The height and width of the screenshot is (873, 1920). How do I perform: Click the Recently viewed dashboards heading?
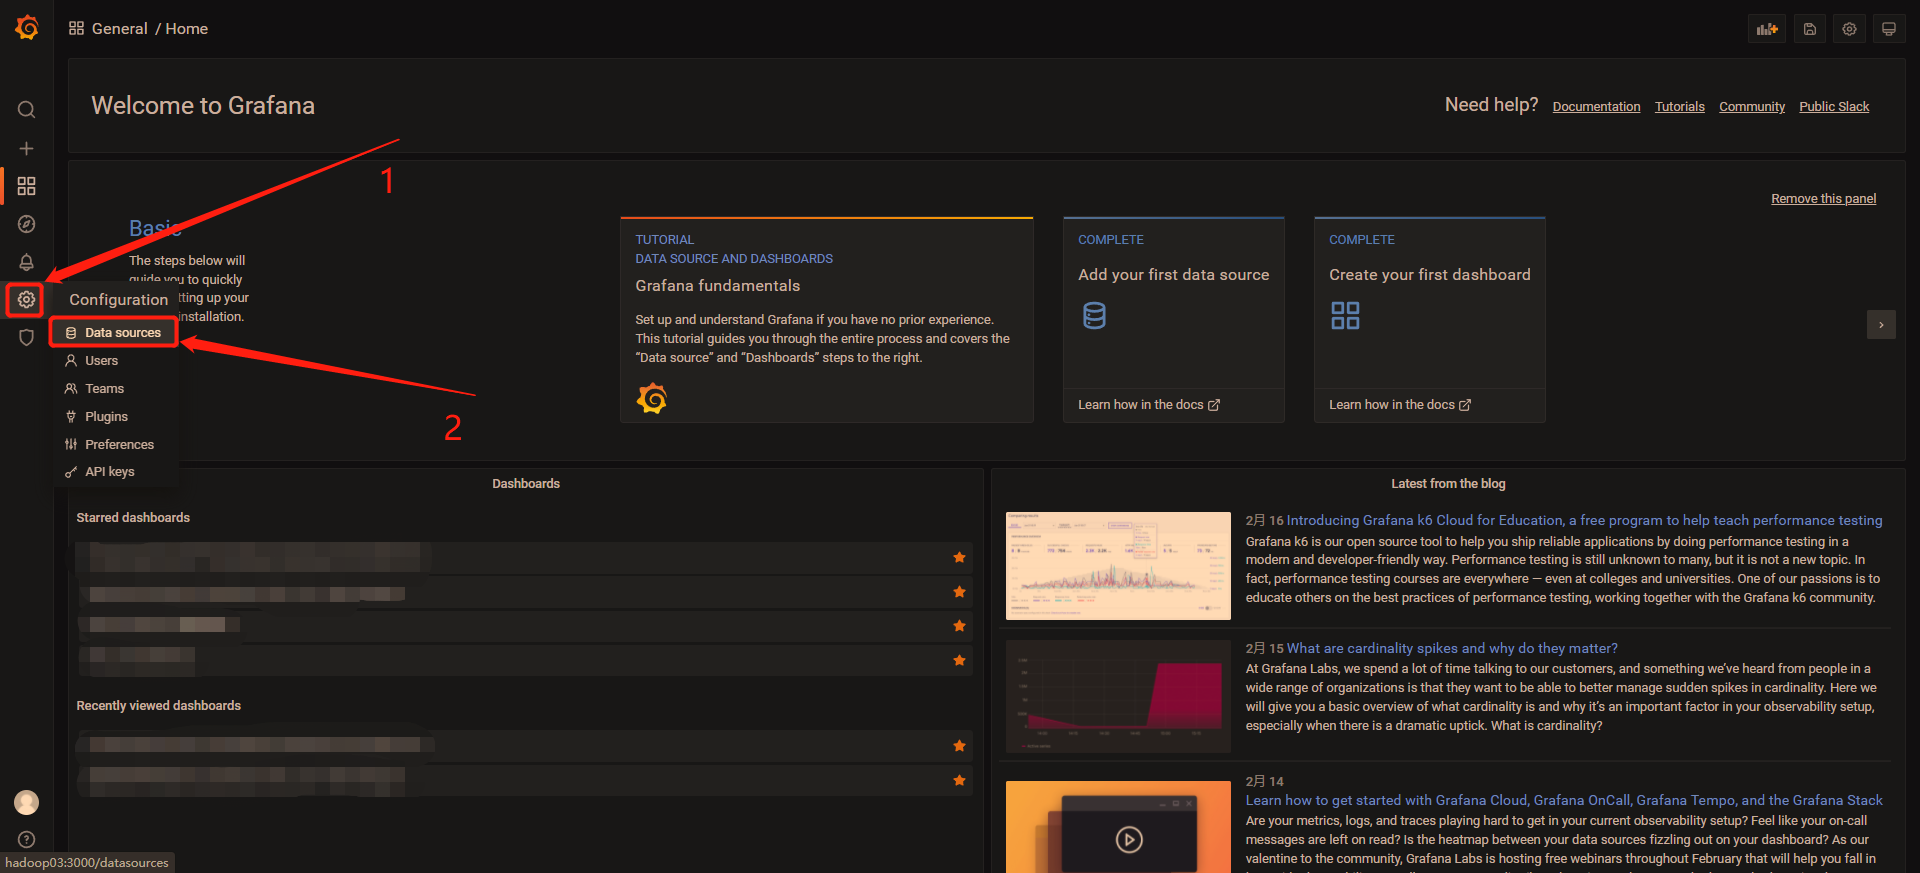click(x=159, y=706)
